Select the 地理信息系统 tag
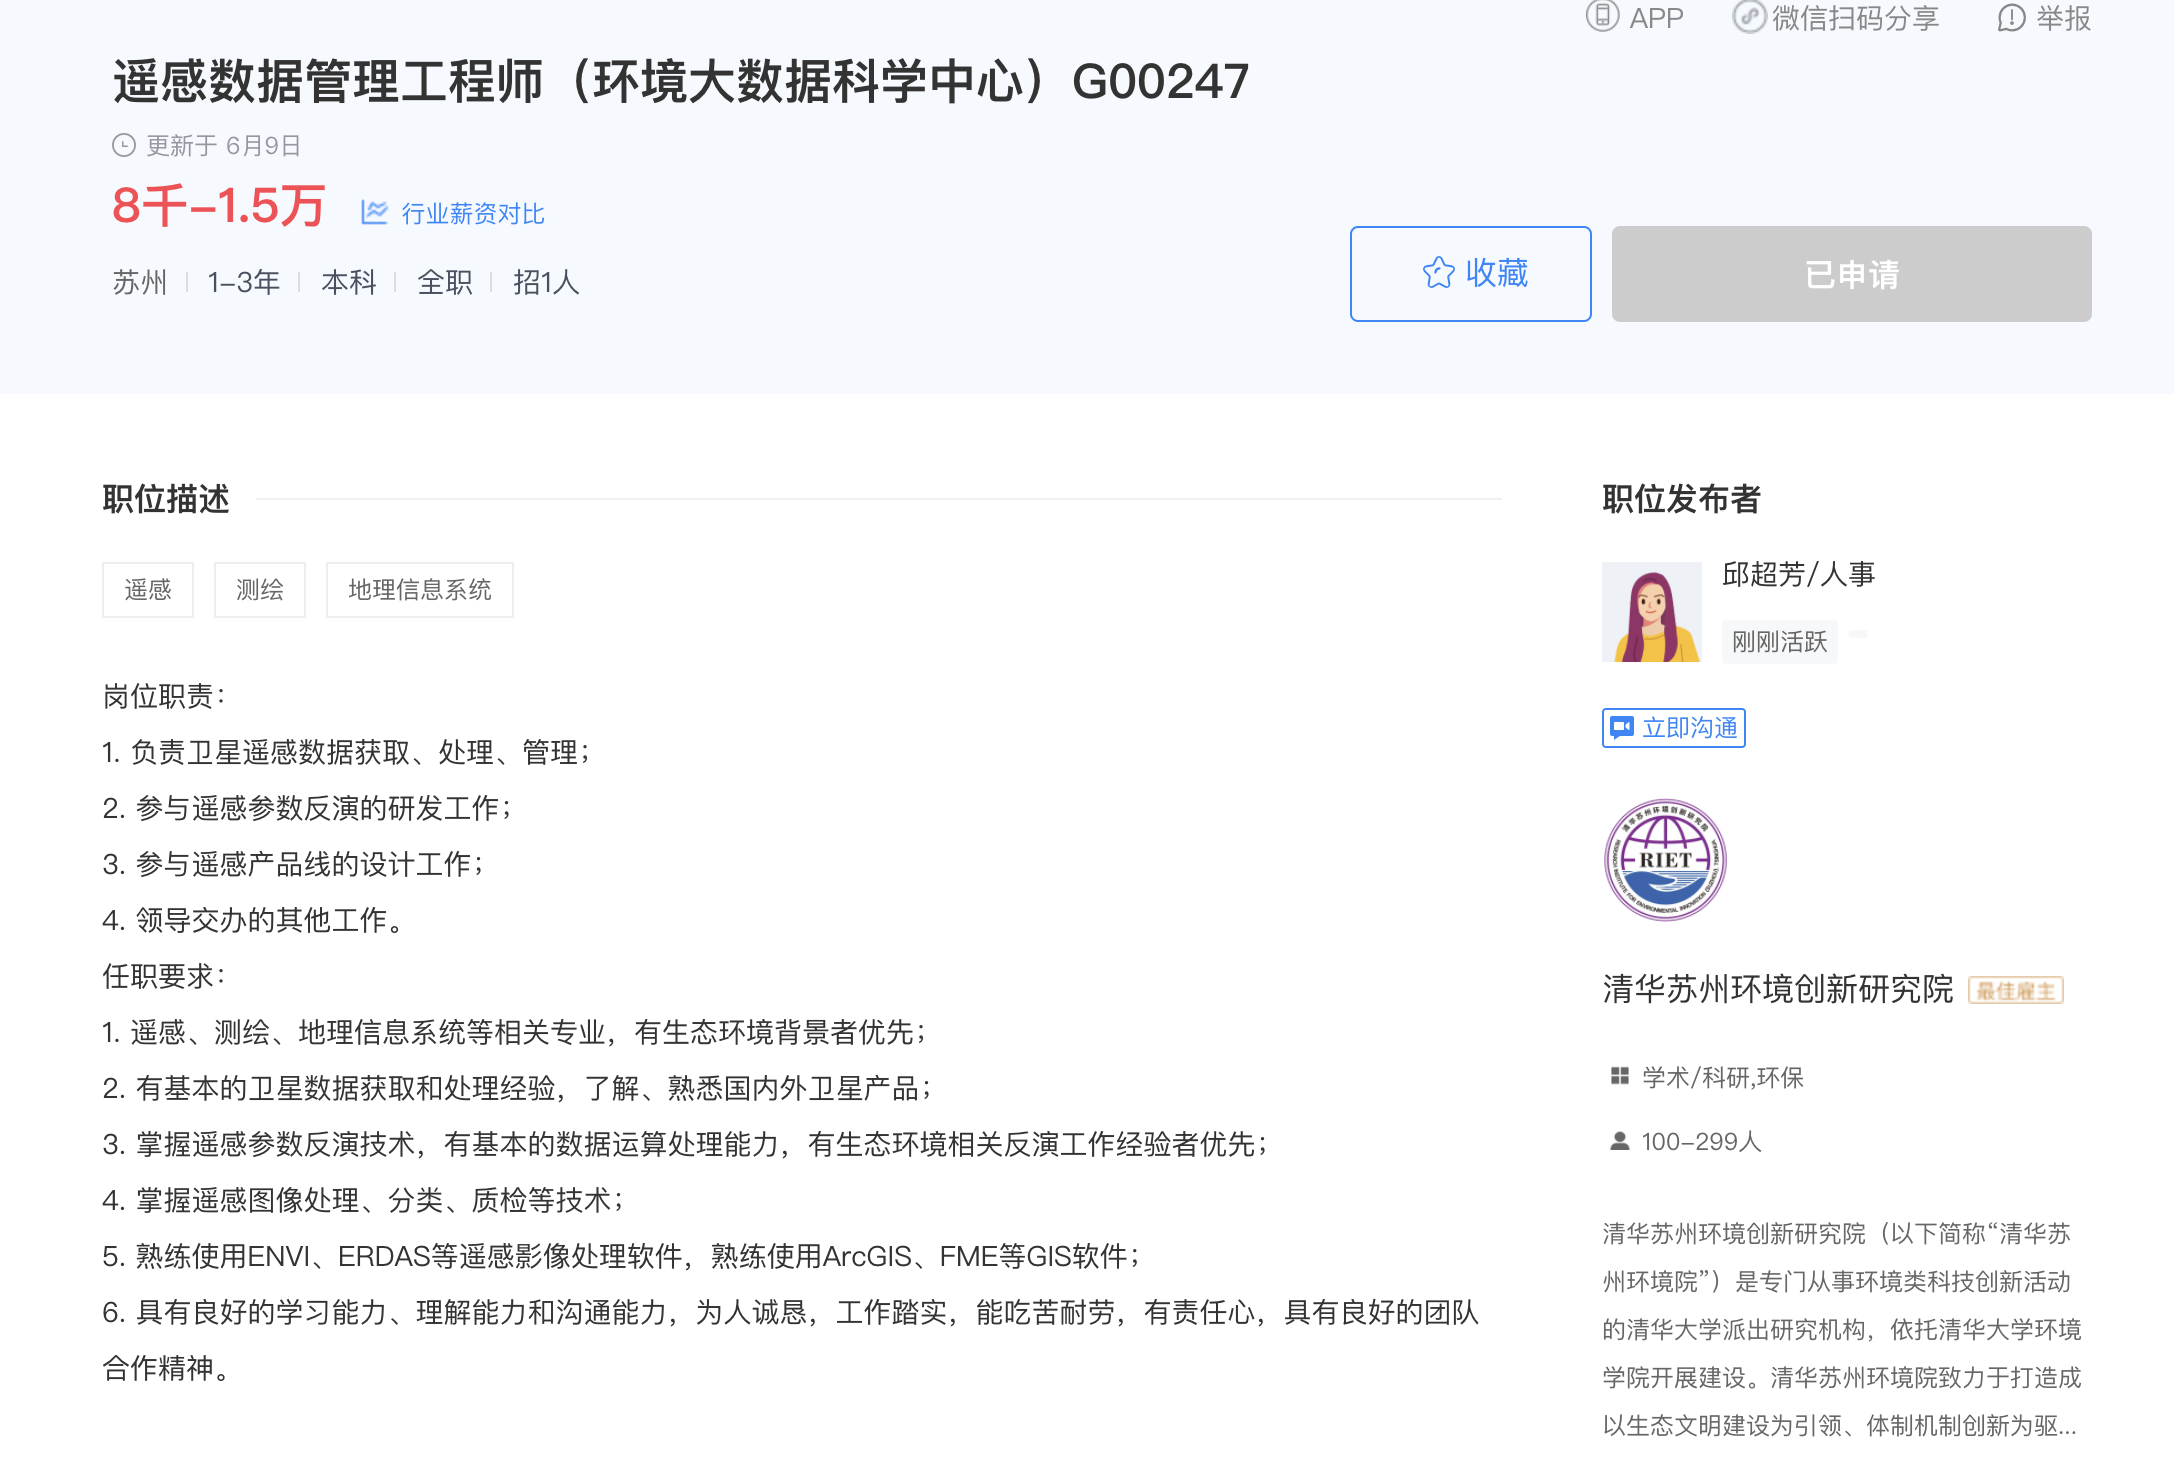Screen dimensions: 2174x1460 419,590
